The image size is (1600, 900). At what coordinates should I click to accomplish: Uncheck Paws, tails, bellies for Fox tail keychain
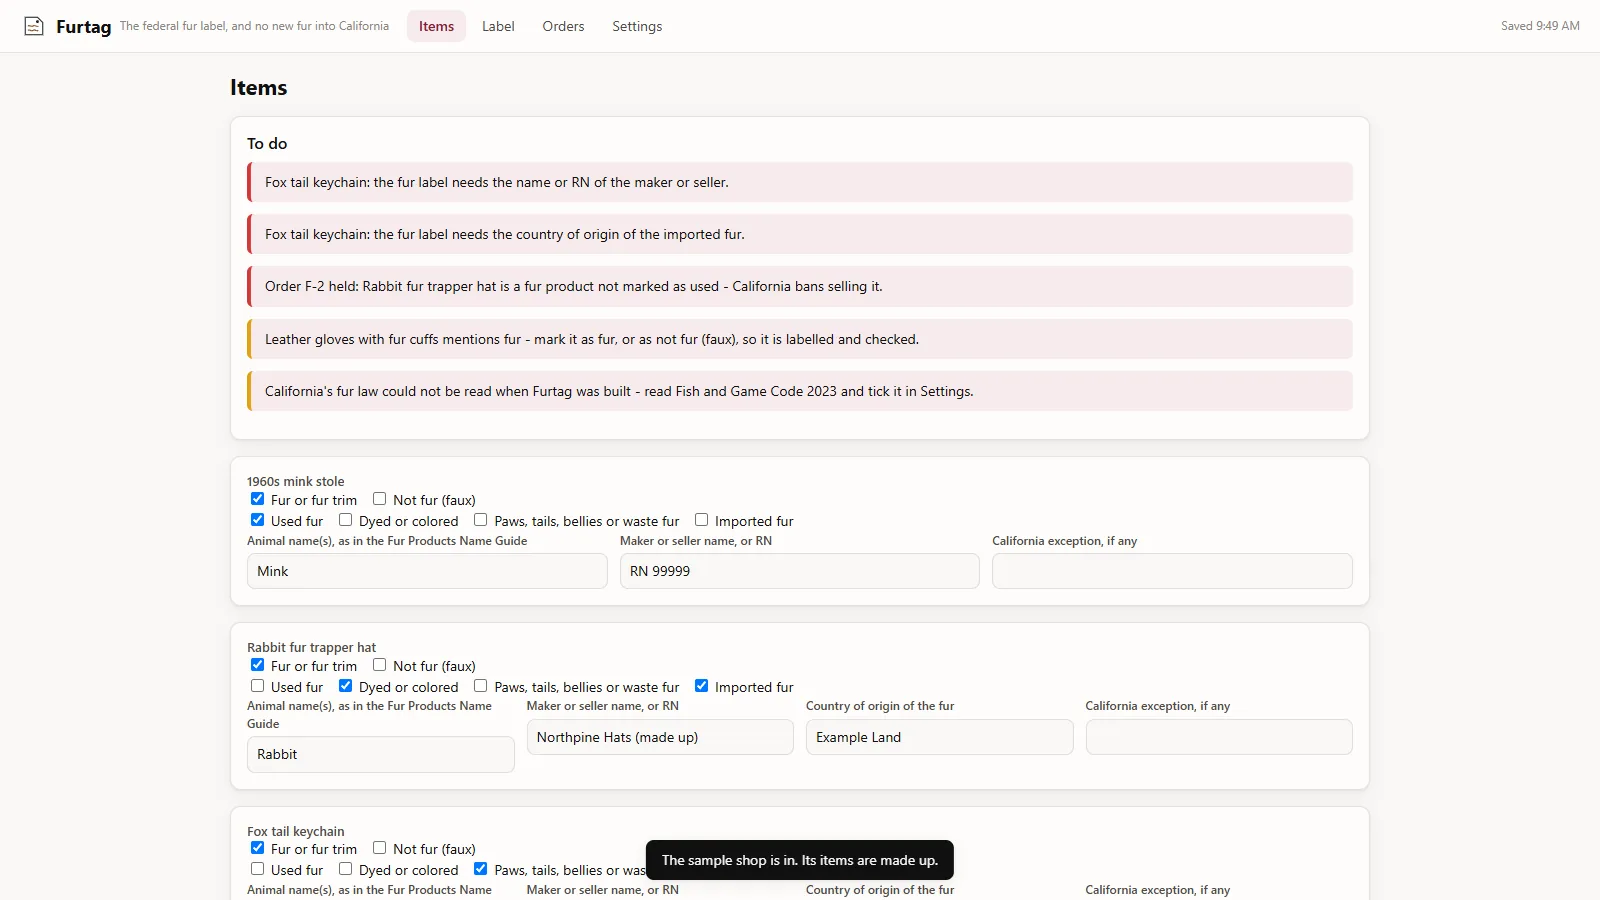tap(480, 869)
